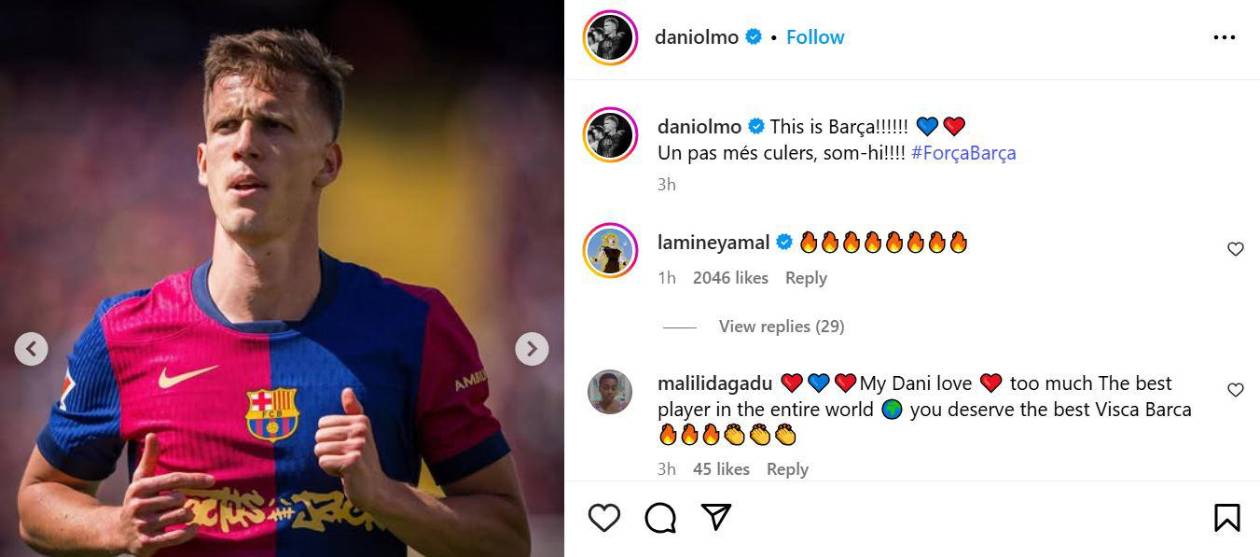The width and height of the screenshot is (1260, 557).
Task: Open malilidagadu's profile avatar
Action: point(610,391)
